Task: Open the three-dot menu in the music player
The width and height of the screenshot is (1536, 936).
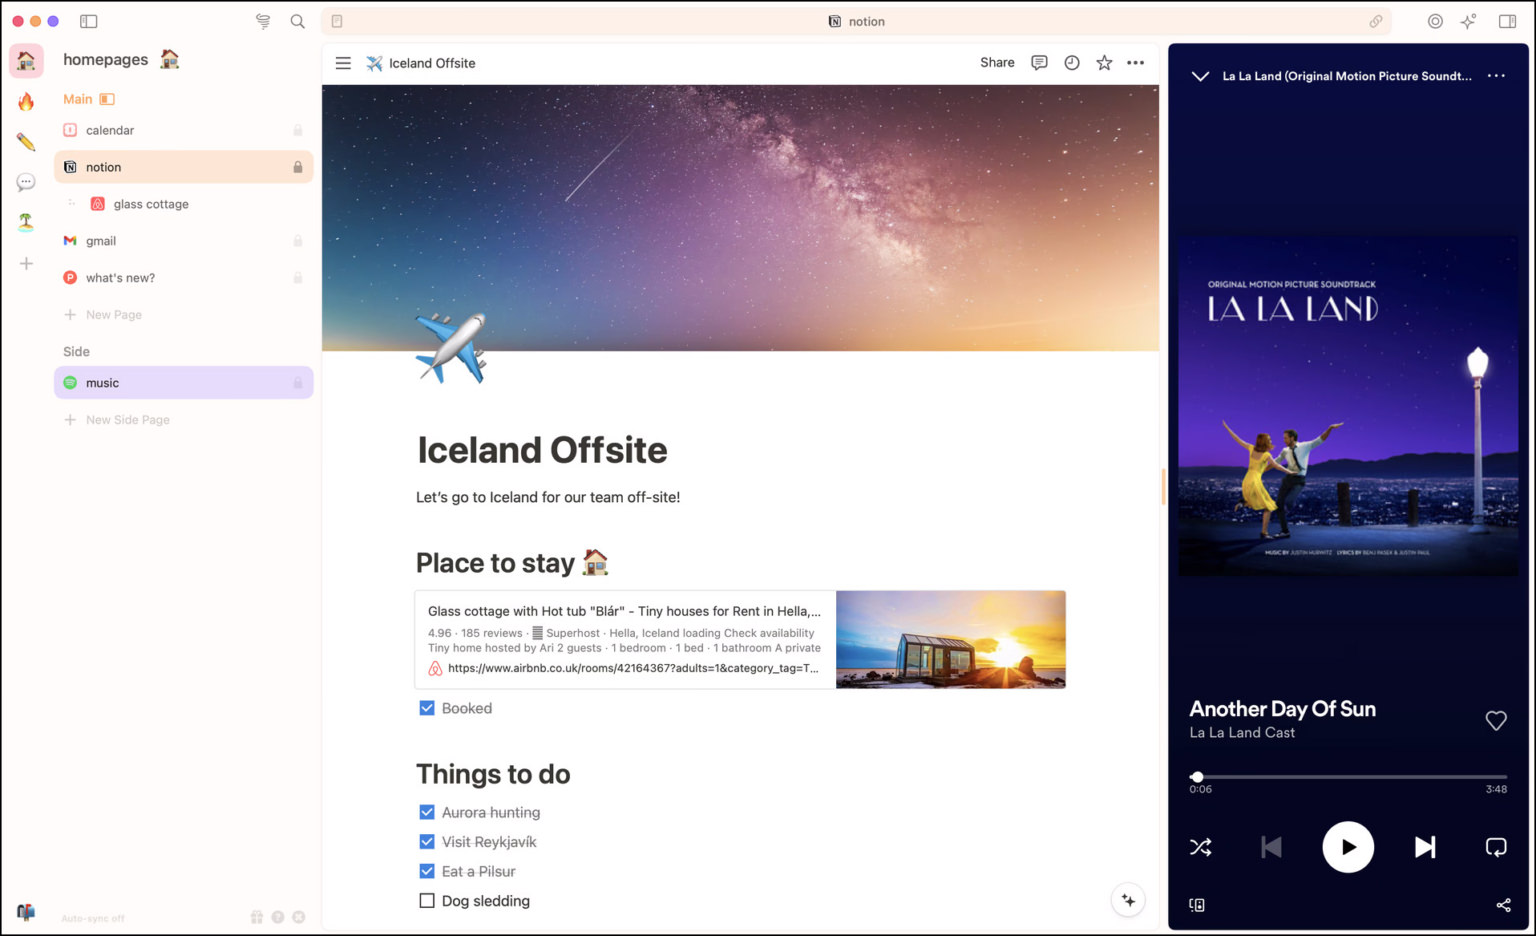Action: (x=1496, y=75)
